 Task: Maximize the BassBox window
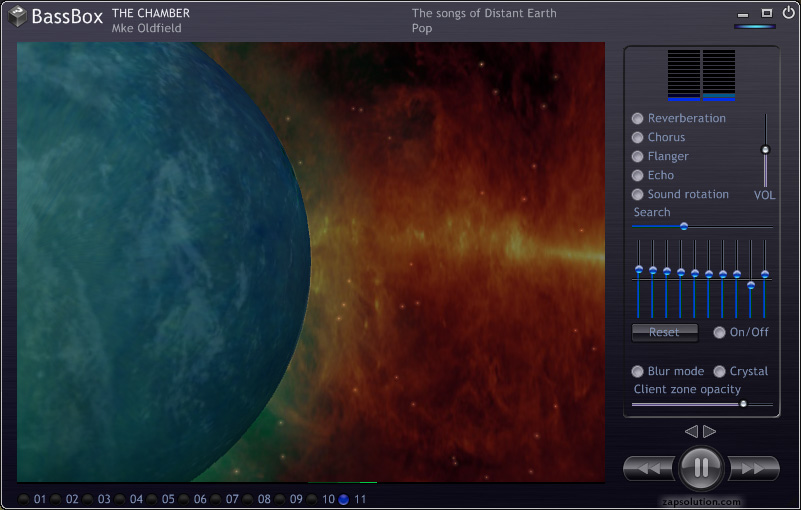coord(767,13)
